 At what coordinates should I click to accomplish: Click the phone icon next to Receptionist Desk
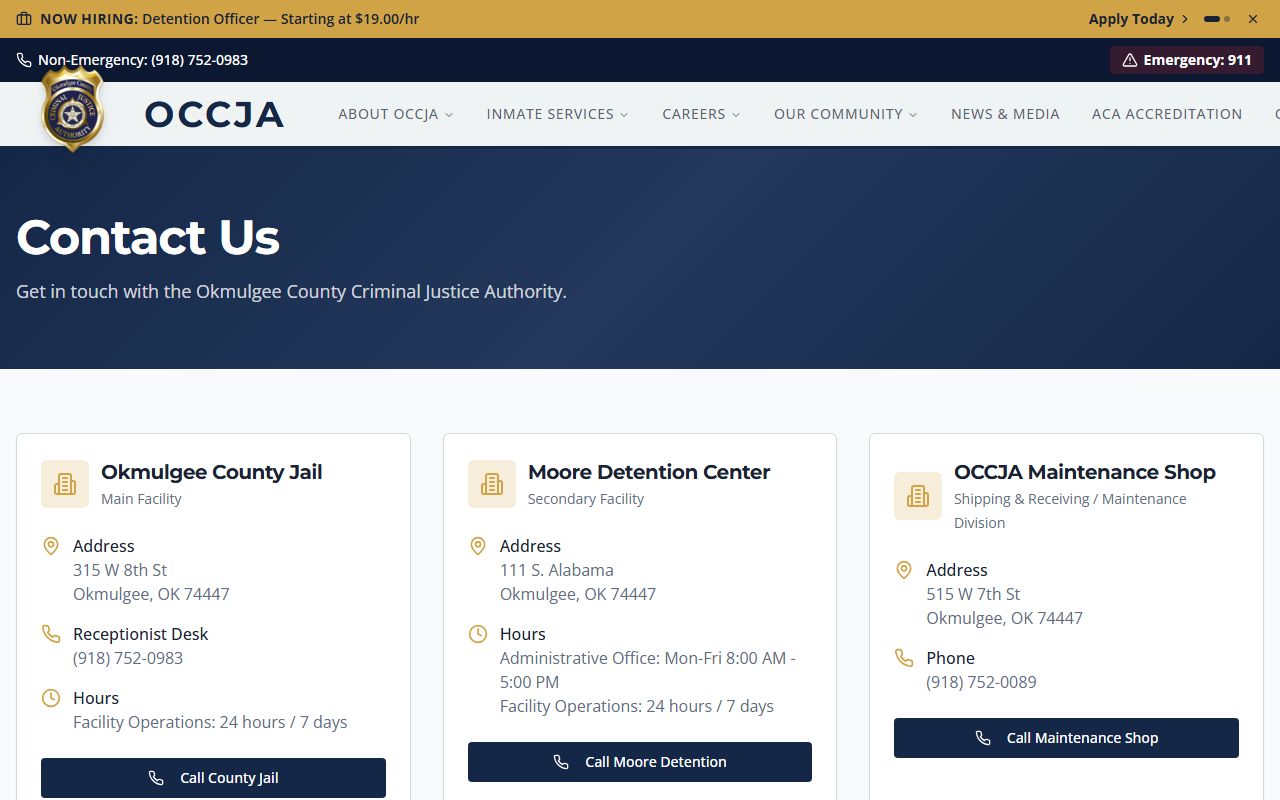[51, 634]
